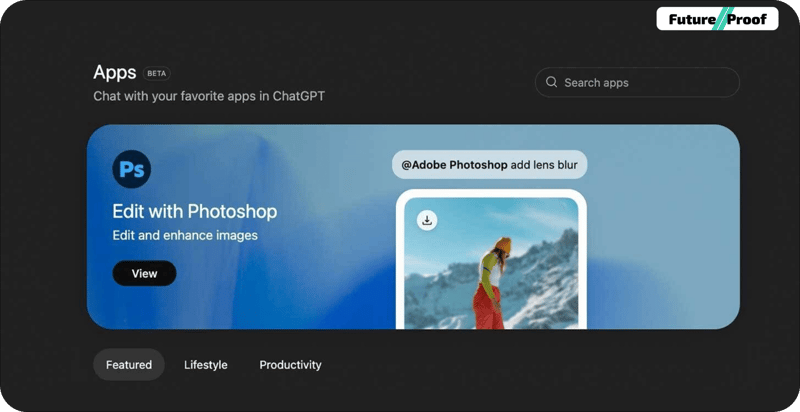Switch to the Lifestyle tab
Viewport: 800px width, 412px height.
[206, 365]
